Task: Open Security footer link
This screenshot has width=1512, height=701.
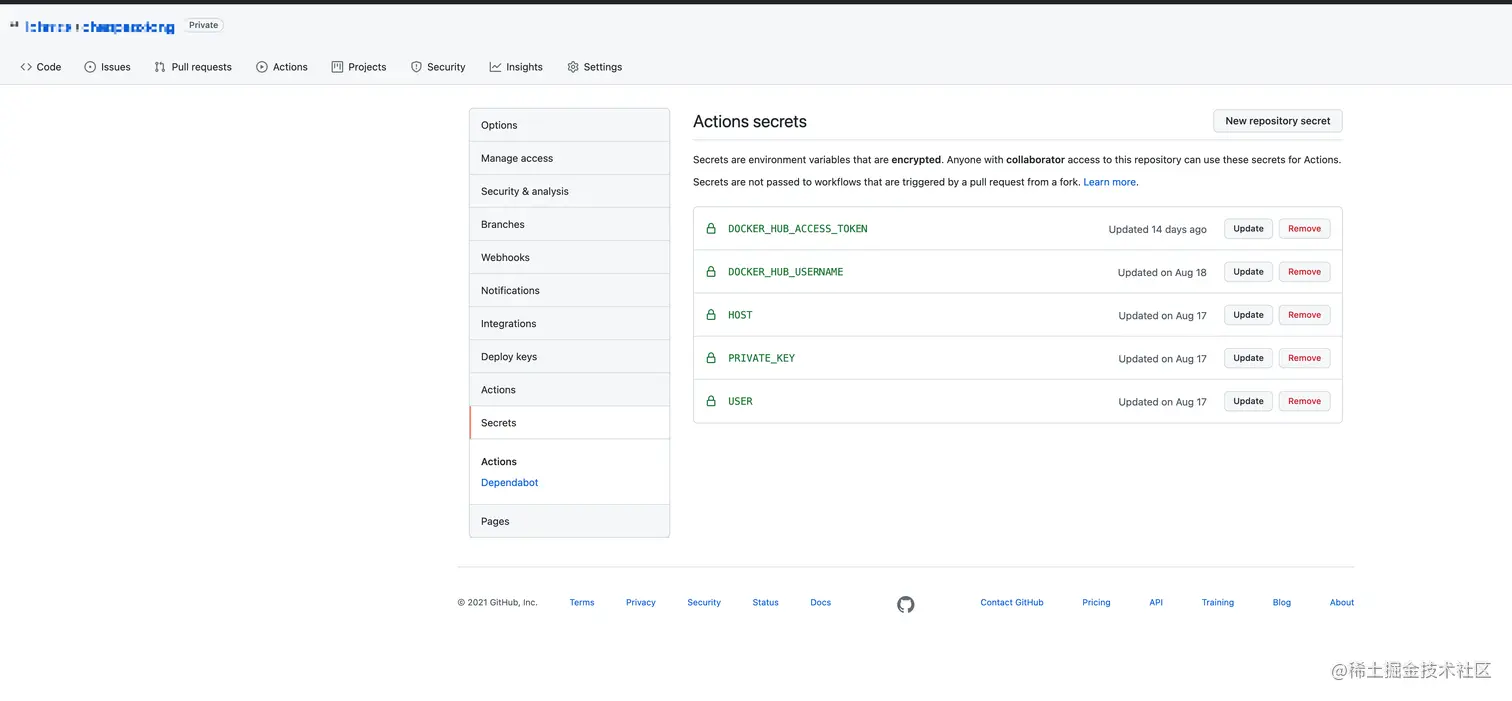Action: coord(704,602)
